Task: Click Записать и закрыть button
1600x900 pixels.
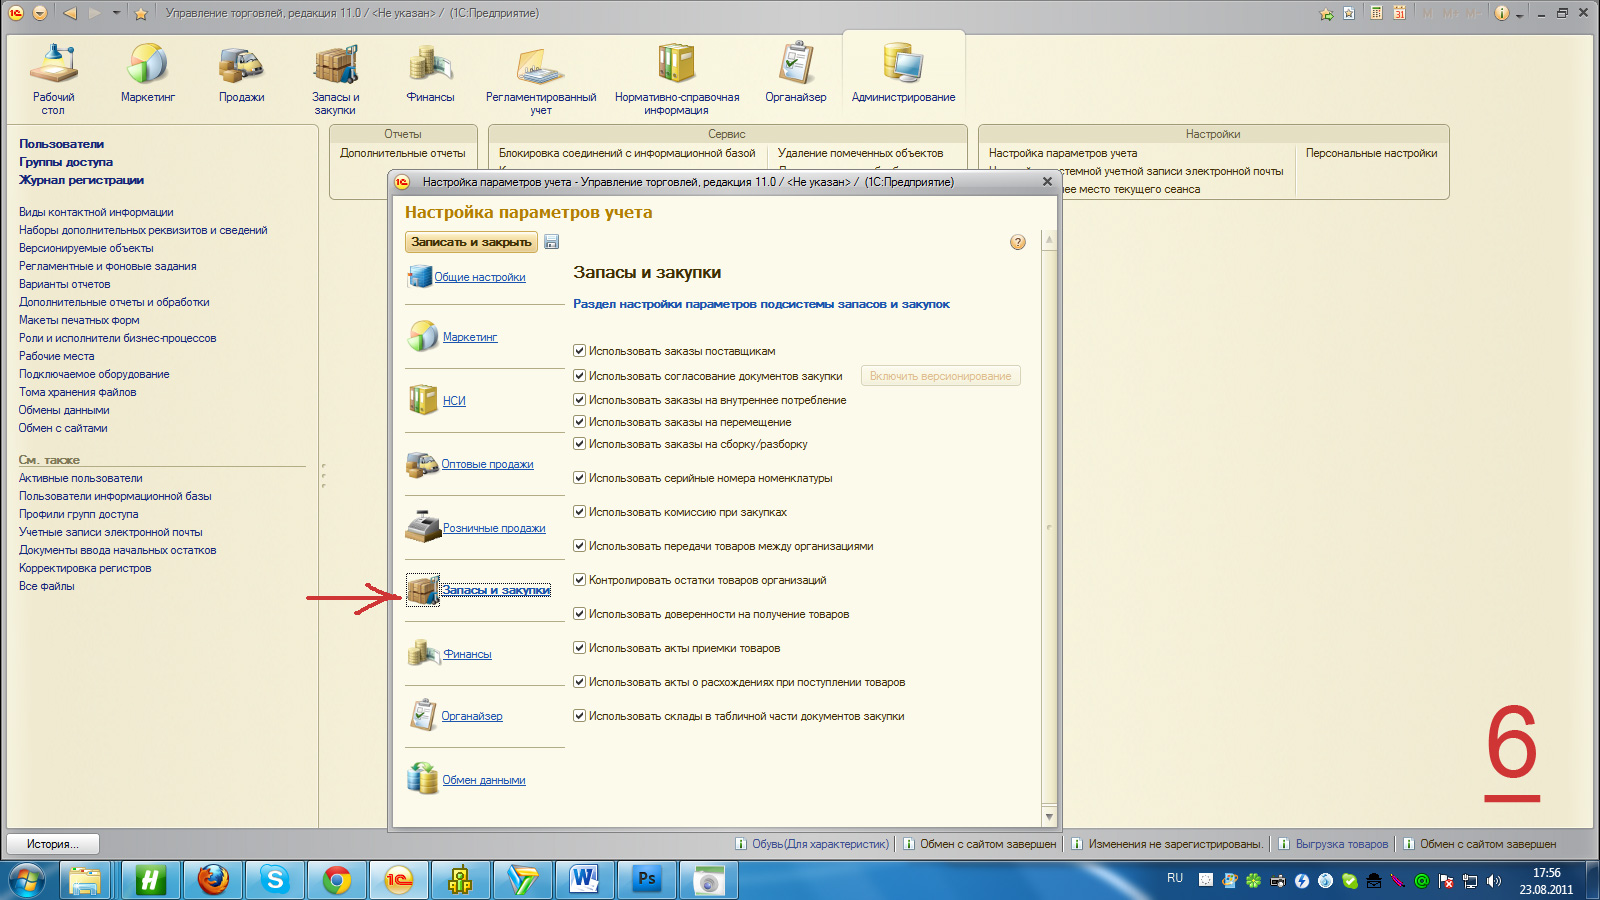Action: click(471, 242)
